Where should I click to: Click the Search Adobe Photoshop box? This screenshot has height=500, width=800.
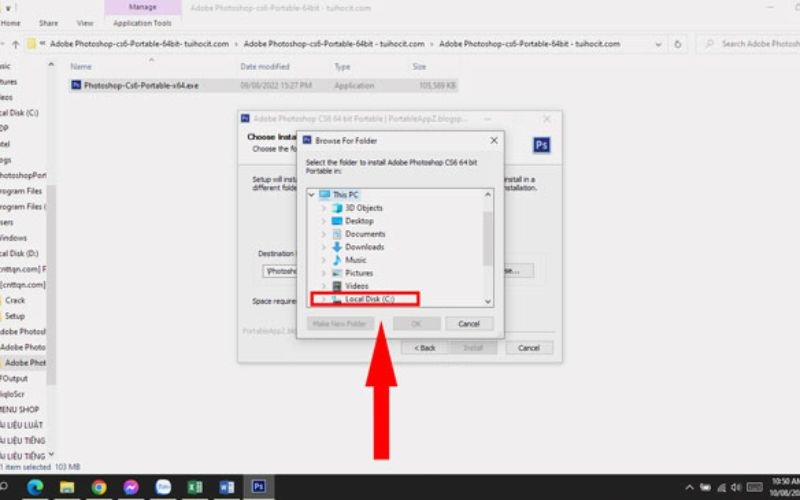(x=750, y=44)
